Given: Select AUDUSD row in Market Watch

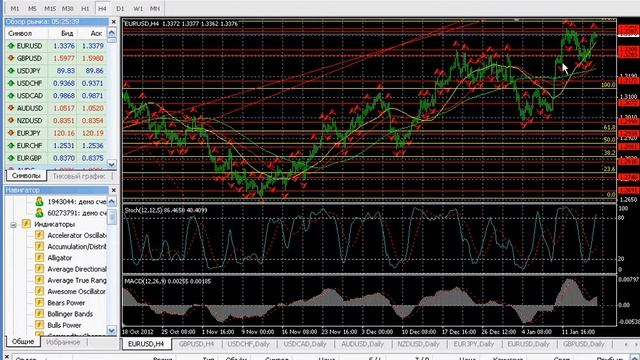Looking at the screenshot, I should pyautogui.click(x=56, y=108).
